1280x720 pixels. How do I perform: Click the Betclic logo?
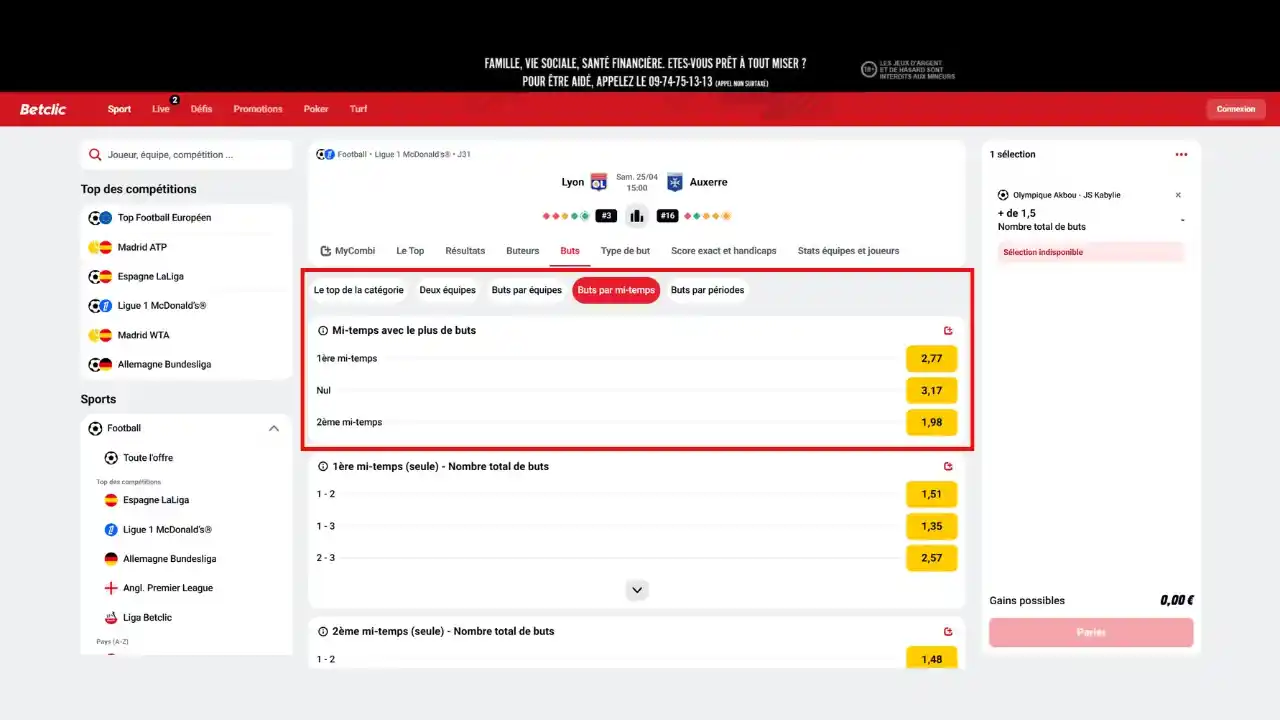pos(44,109)
